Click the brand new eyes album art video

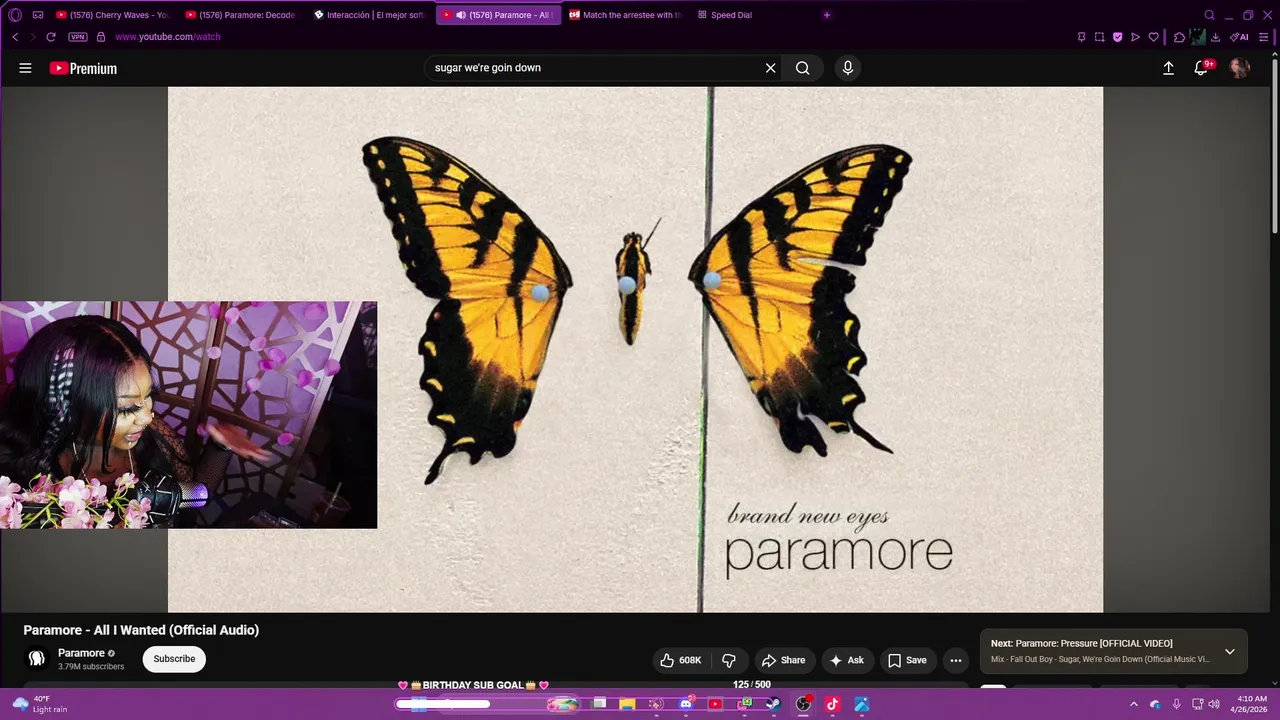pos(635,349)
